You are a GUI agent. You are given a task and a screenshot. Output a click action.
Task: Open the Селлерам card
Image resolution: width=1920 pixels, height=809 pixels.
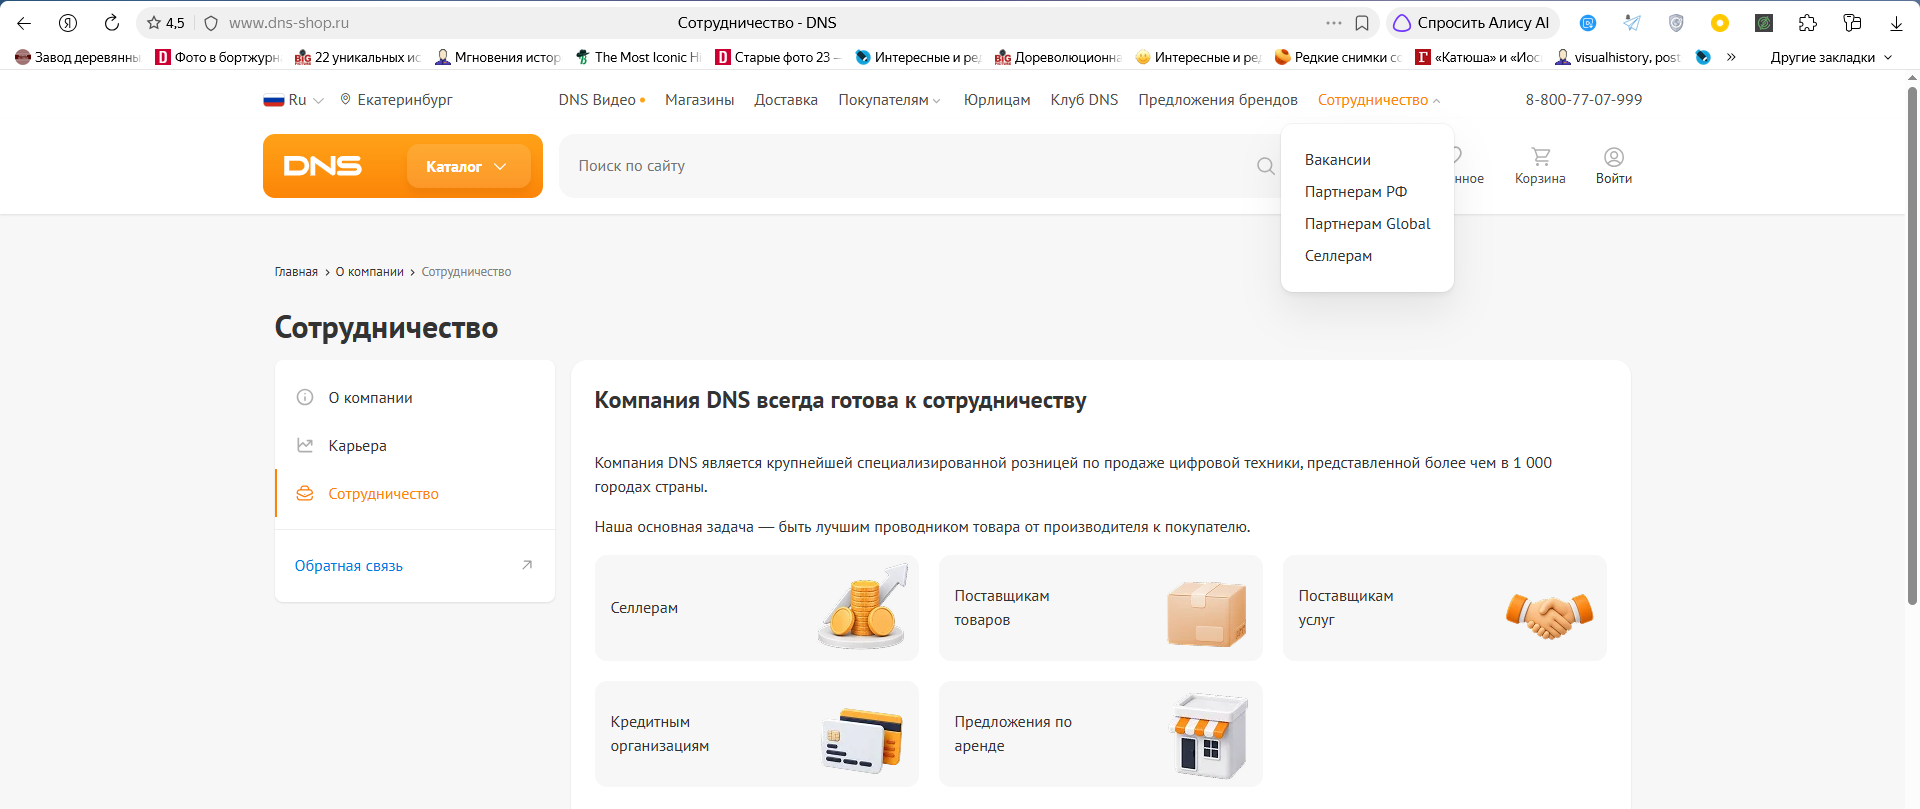tap(756, 608)
